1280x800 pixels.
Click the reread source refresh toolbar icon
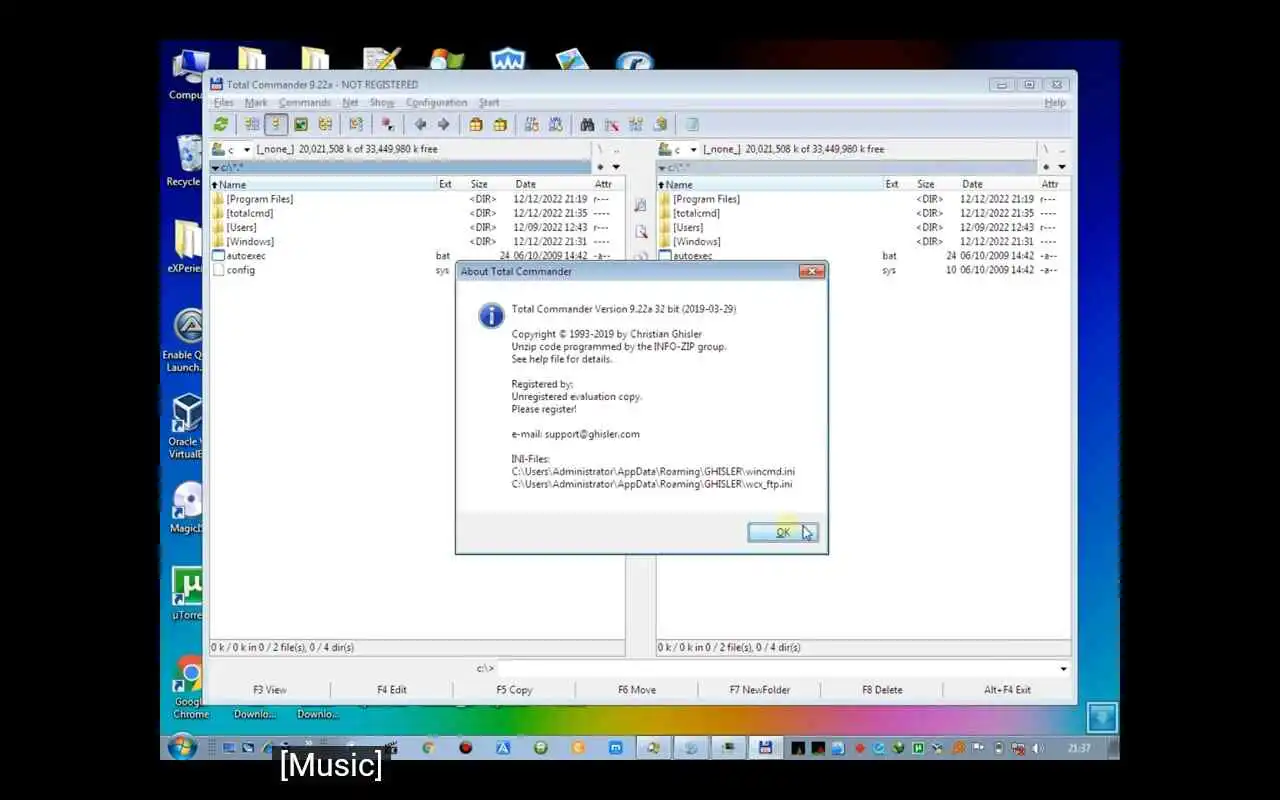click(221, 125)
